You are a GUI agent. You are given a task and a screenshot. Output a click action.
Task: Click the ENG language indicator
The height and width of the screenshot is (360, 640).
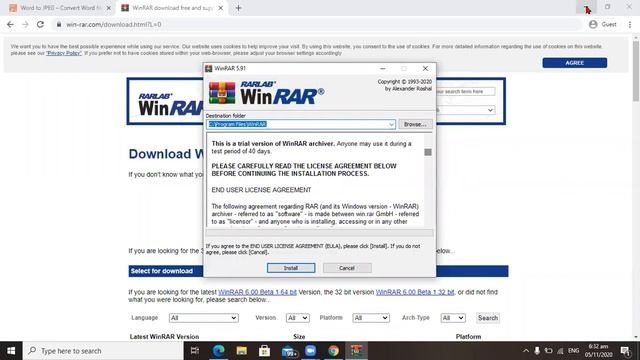pyautogui.click(x=573, y=351)
